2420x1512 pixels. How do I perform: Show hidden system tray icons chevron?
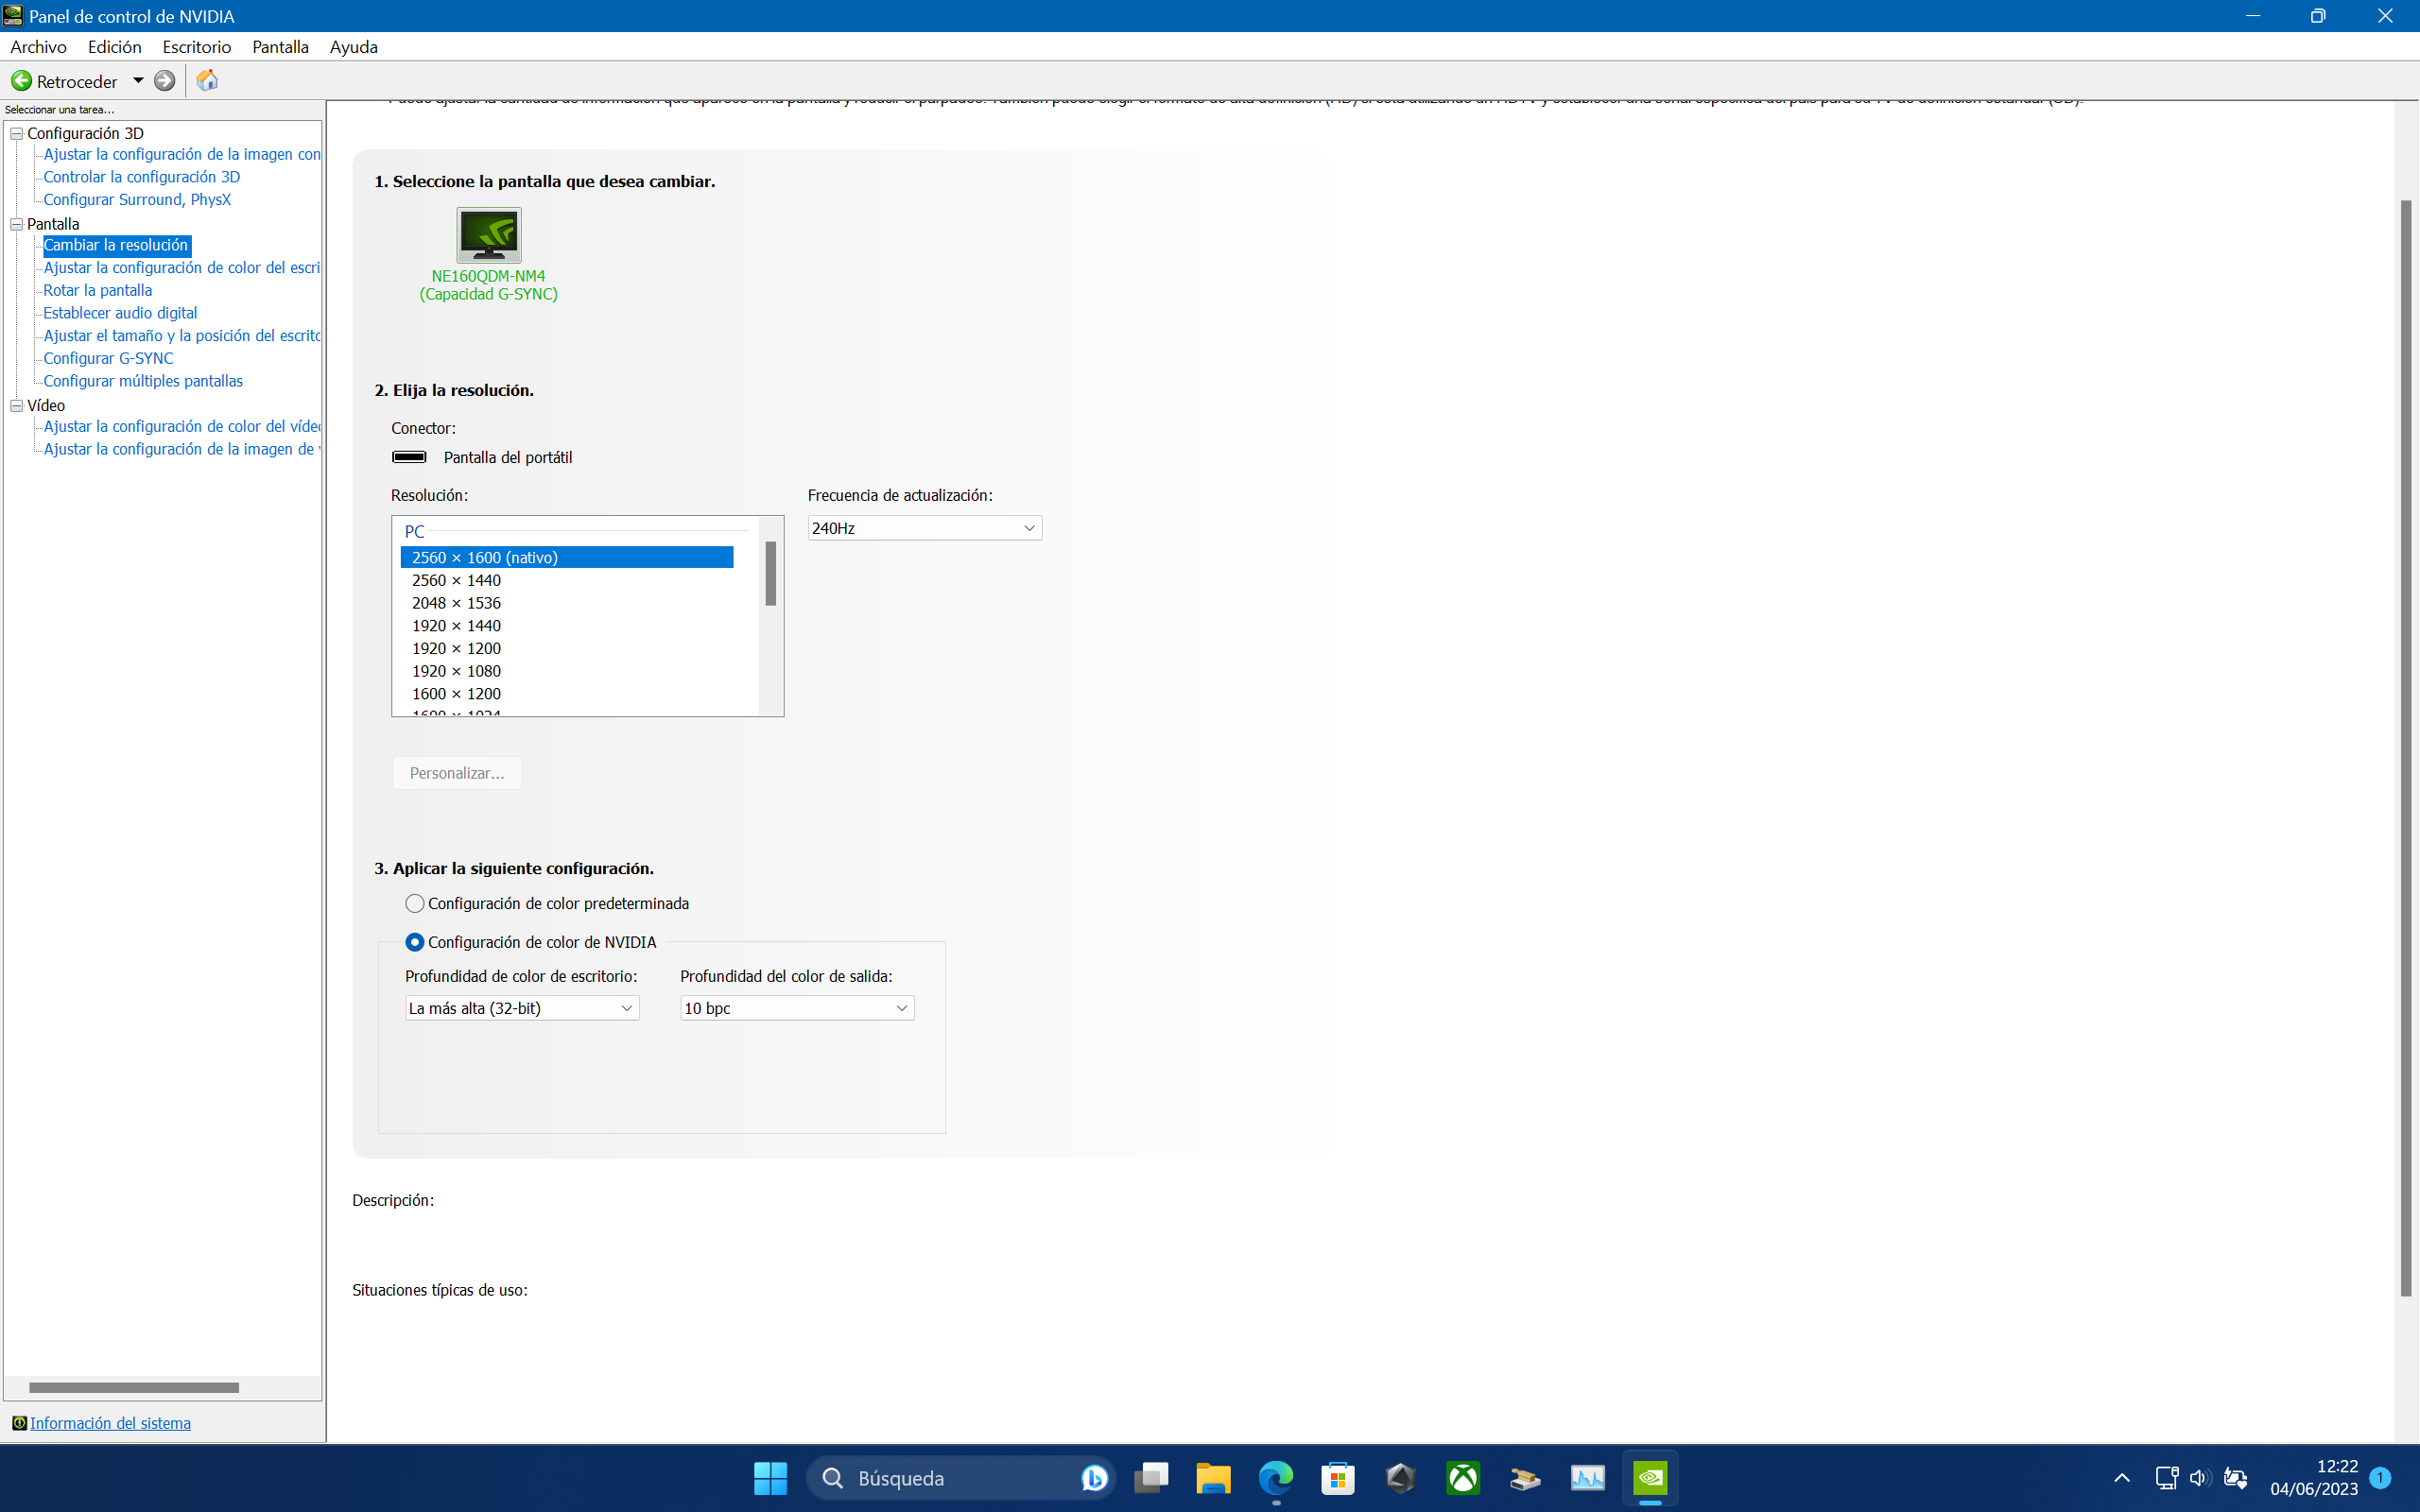pyautogui.click(x=2122, y=1478)
